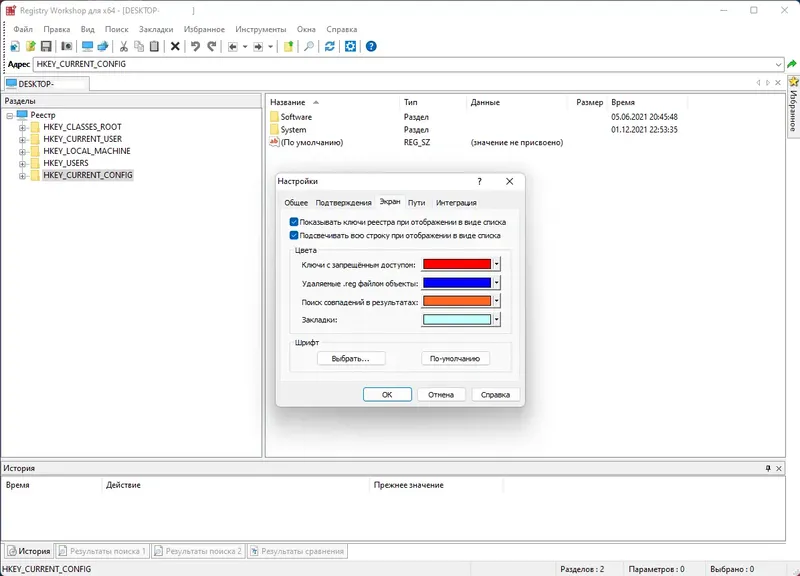This screenshot has height=576, width=800.
Task: Close the История panel with its X
Action: click(779, 468)
